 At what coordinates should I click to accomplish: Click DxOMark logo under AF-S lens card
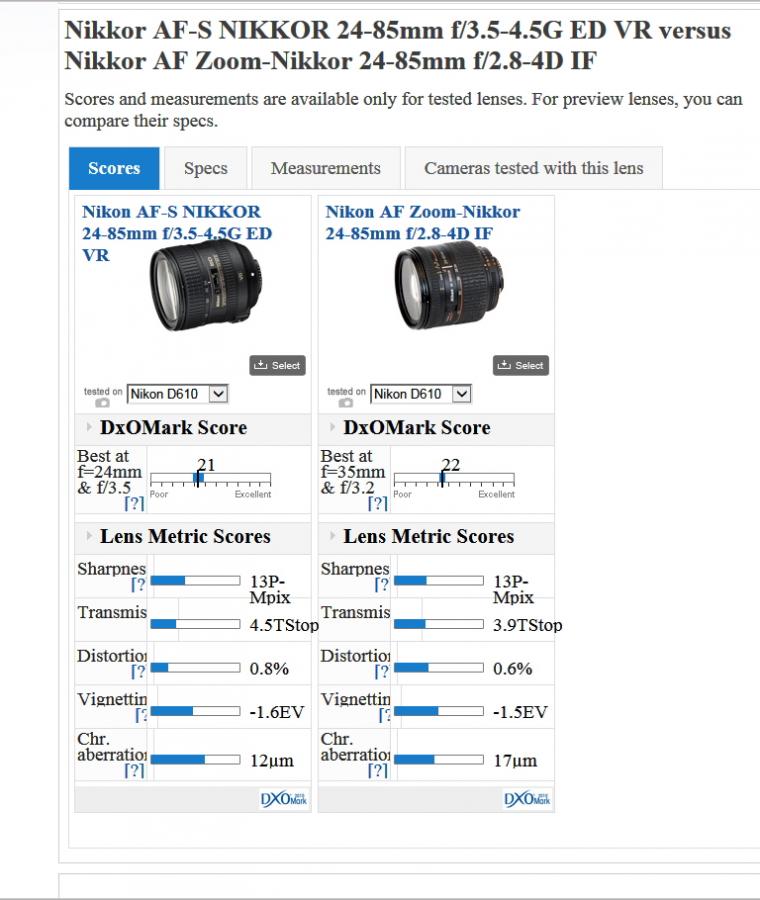click(284, 799)
